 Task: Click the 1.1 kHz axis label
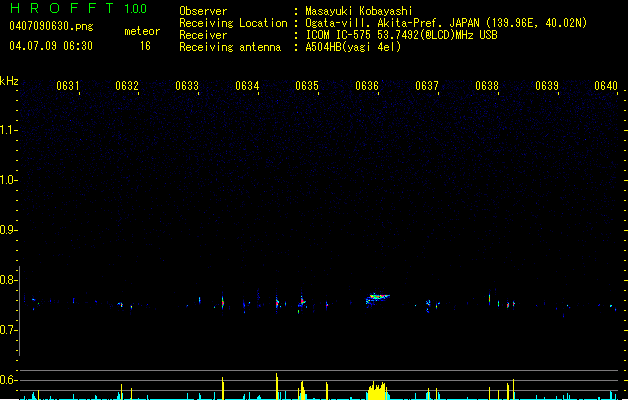tap(8, 130)
